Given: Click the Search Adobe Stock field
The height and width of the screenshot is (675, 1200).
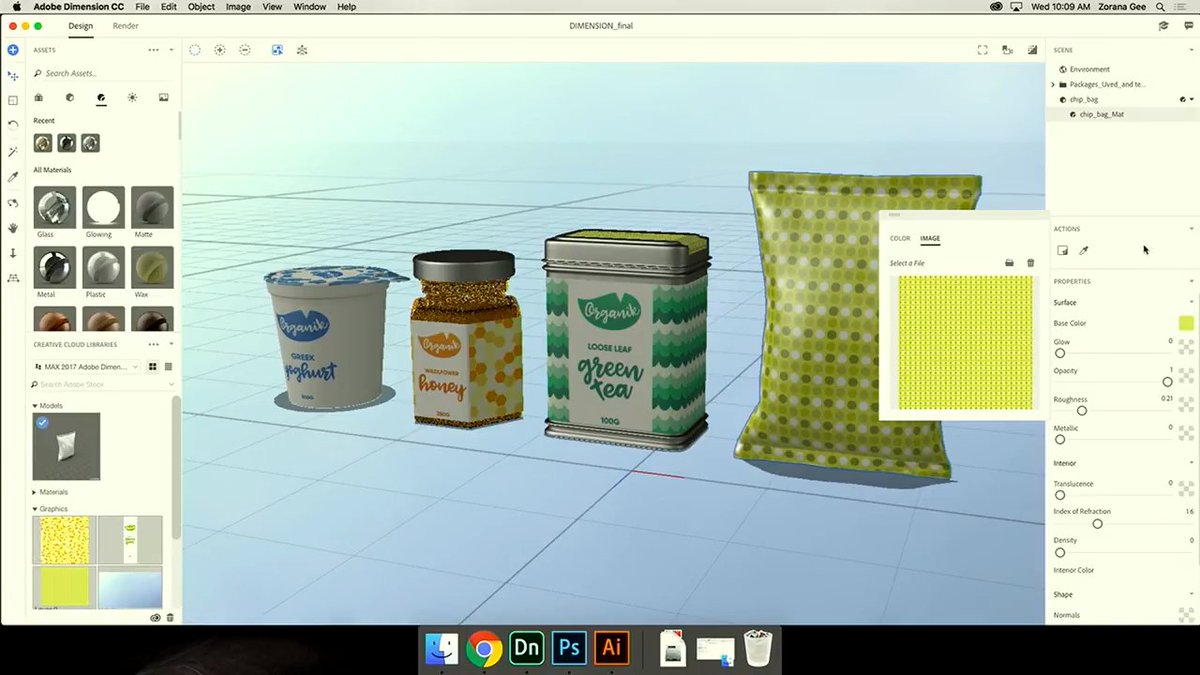Looking at the screenshot, I should [103, 384].
